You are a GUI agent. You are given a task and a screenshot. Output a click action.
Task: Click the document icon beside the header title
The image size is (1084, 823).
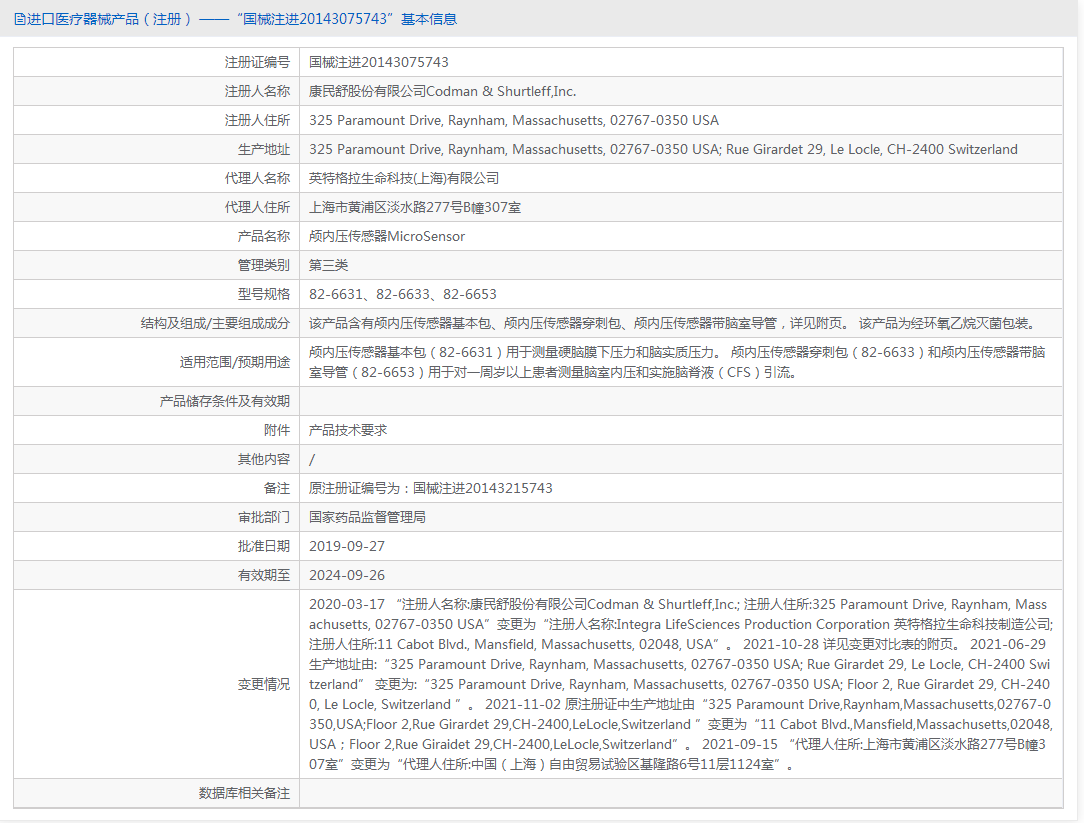coord(20,19)
